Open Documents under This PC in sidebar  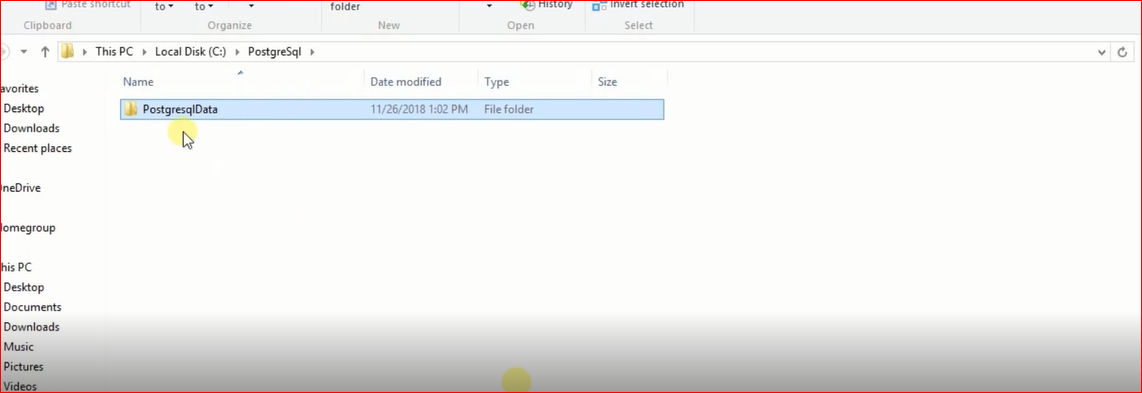pos(32,307)
